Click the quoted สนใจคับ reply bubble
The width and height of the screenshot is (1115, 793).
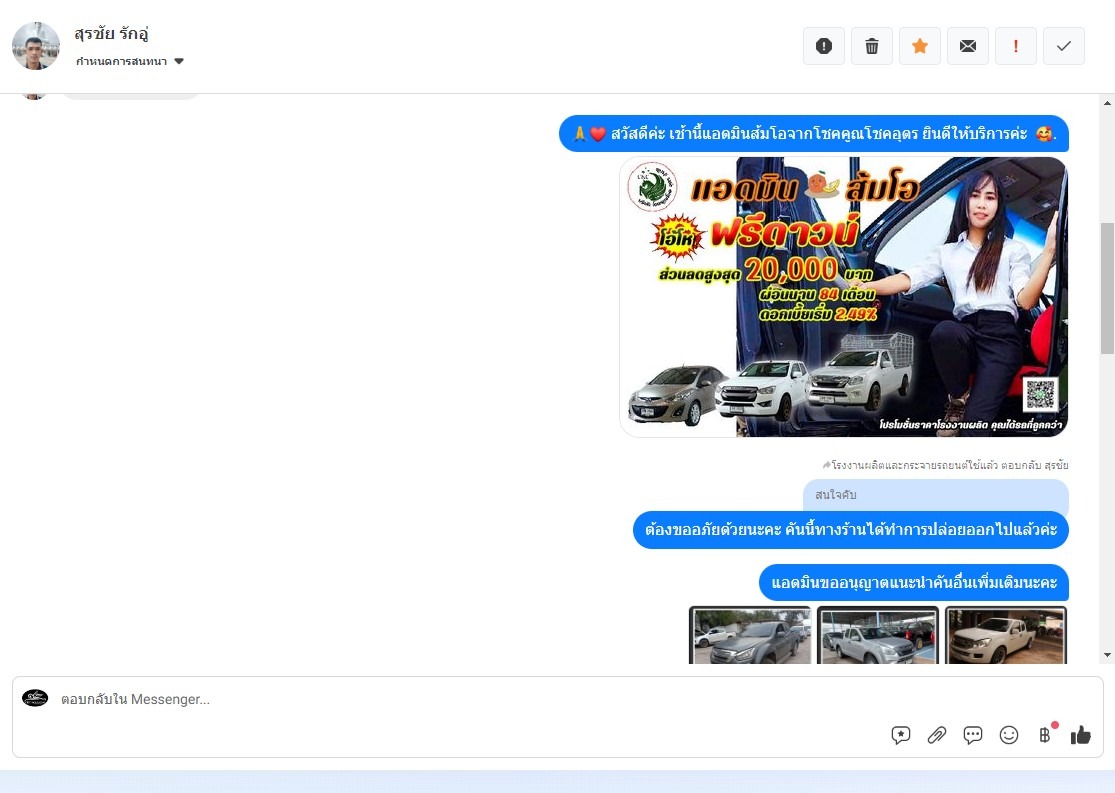tap(935, 495)
